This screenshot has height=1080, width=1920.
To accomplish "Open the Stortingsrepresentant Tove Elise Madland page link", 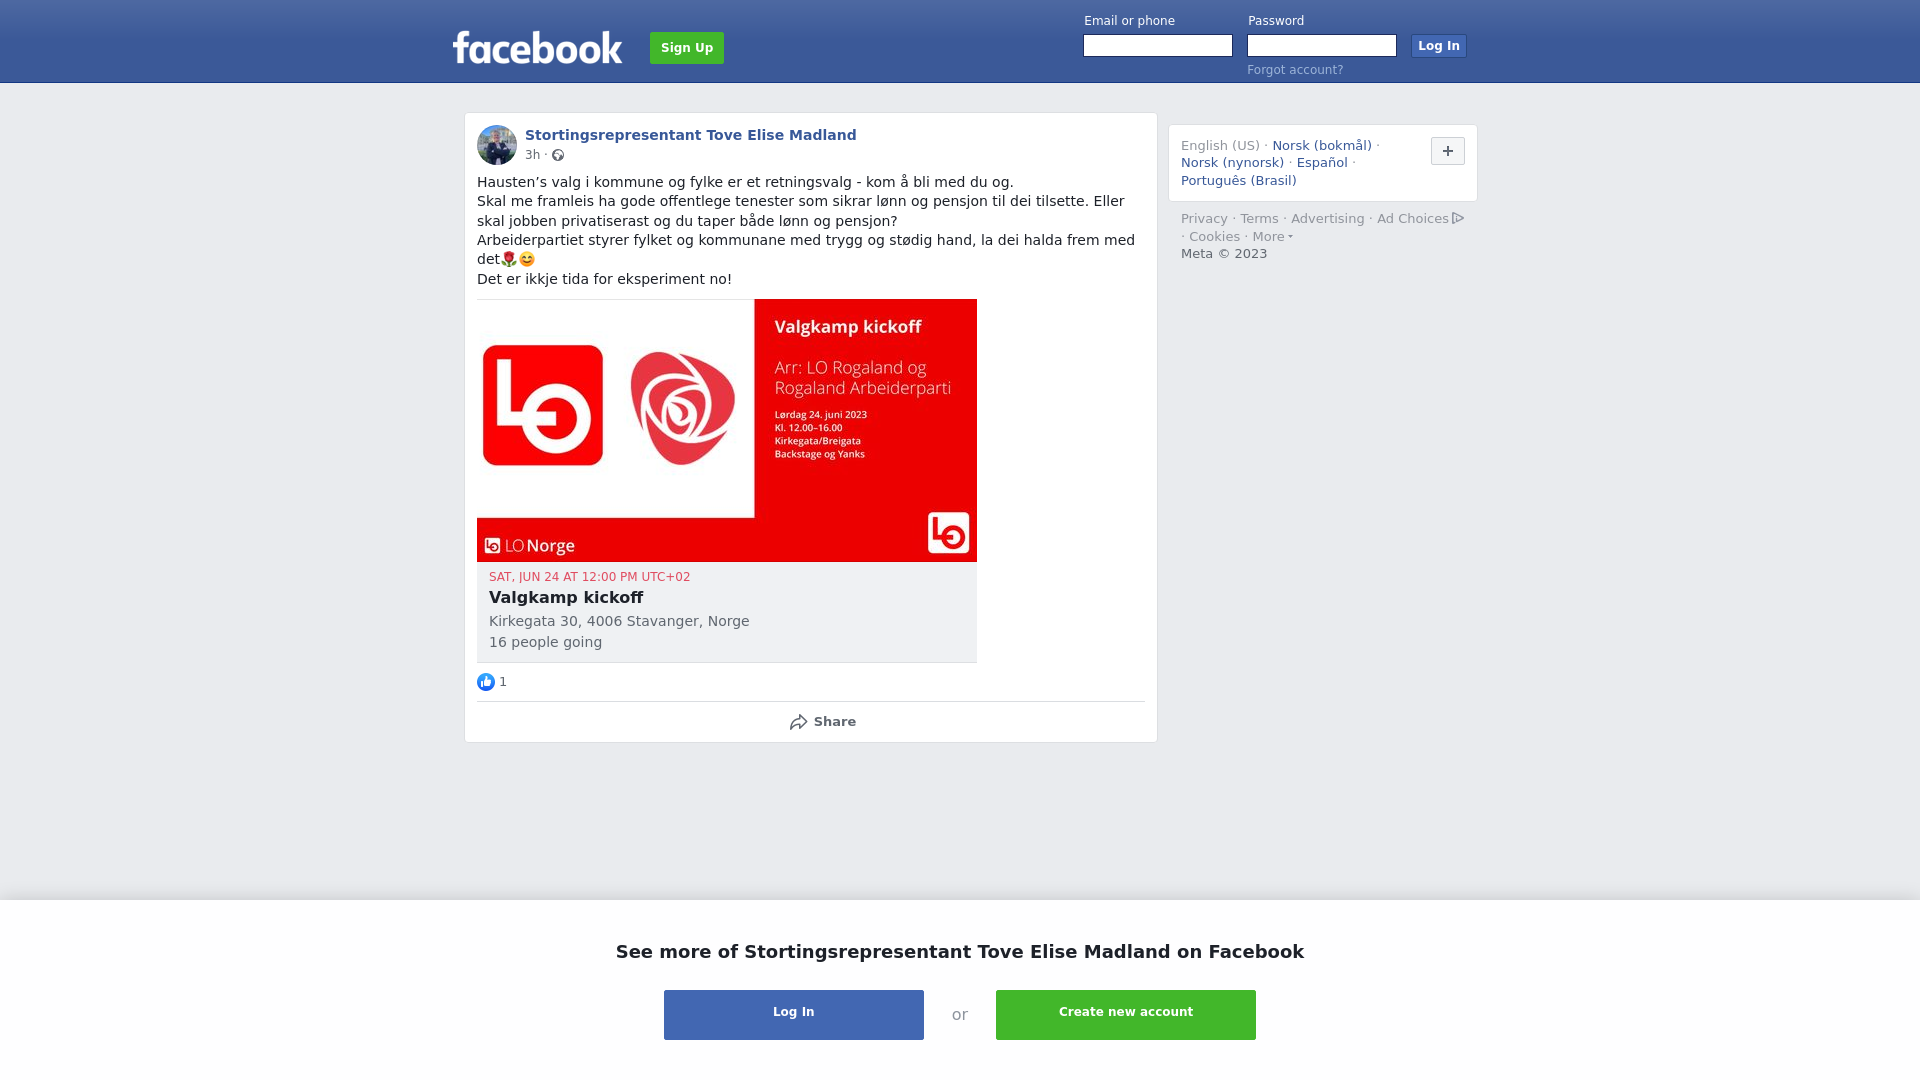I will pos(691,135).
